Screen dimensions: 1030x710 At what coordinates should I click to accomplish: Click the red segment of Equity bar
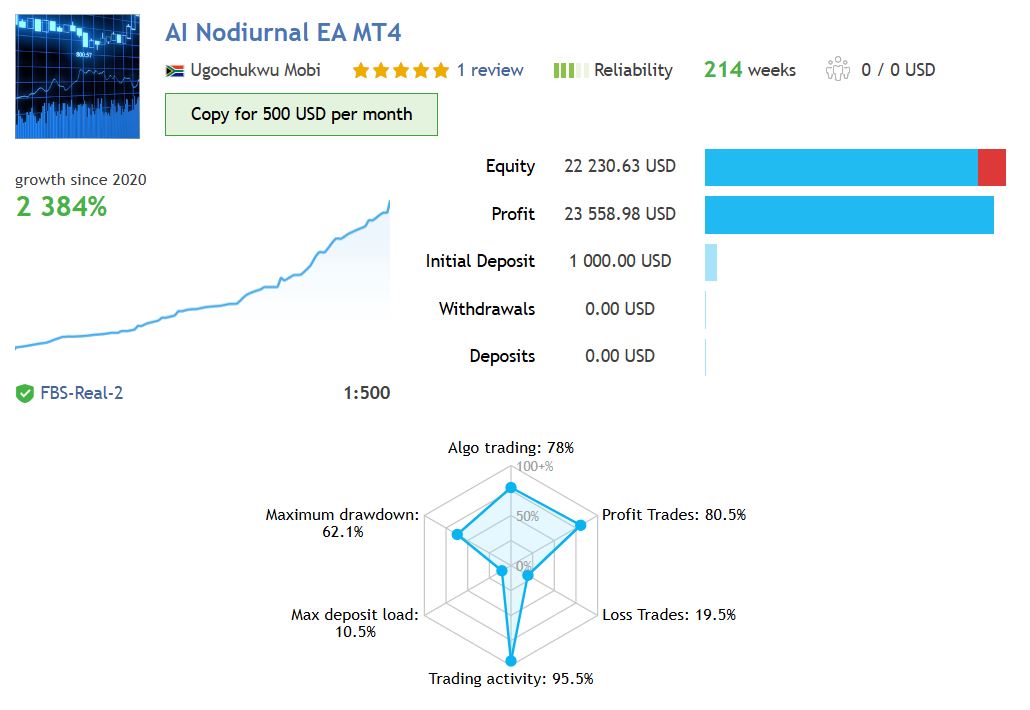point(991,167)
